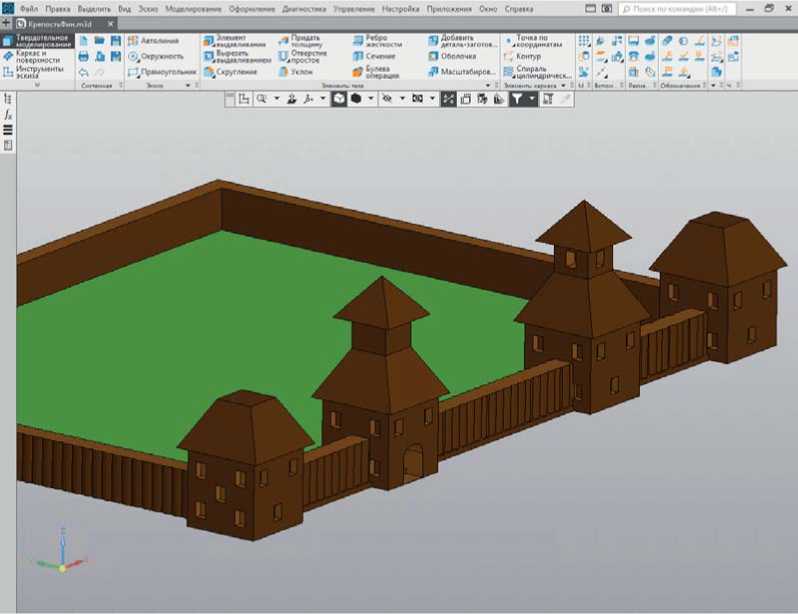Image resolution: width=798 pixels, height=614 pixels.
Task: Select the Булева операция tool
Action: pyautogui.click(x=378, y=72)
